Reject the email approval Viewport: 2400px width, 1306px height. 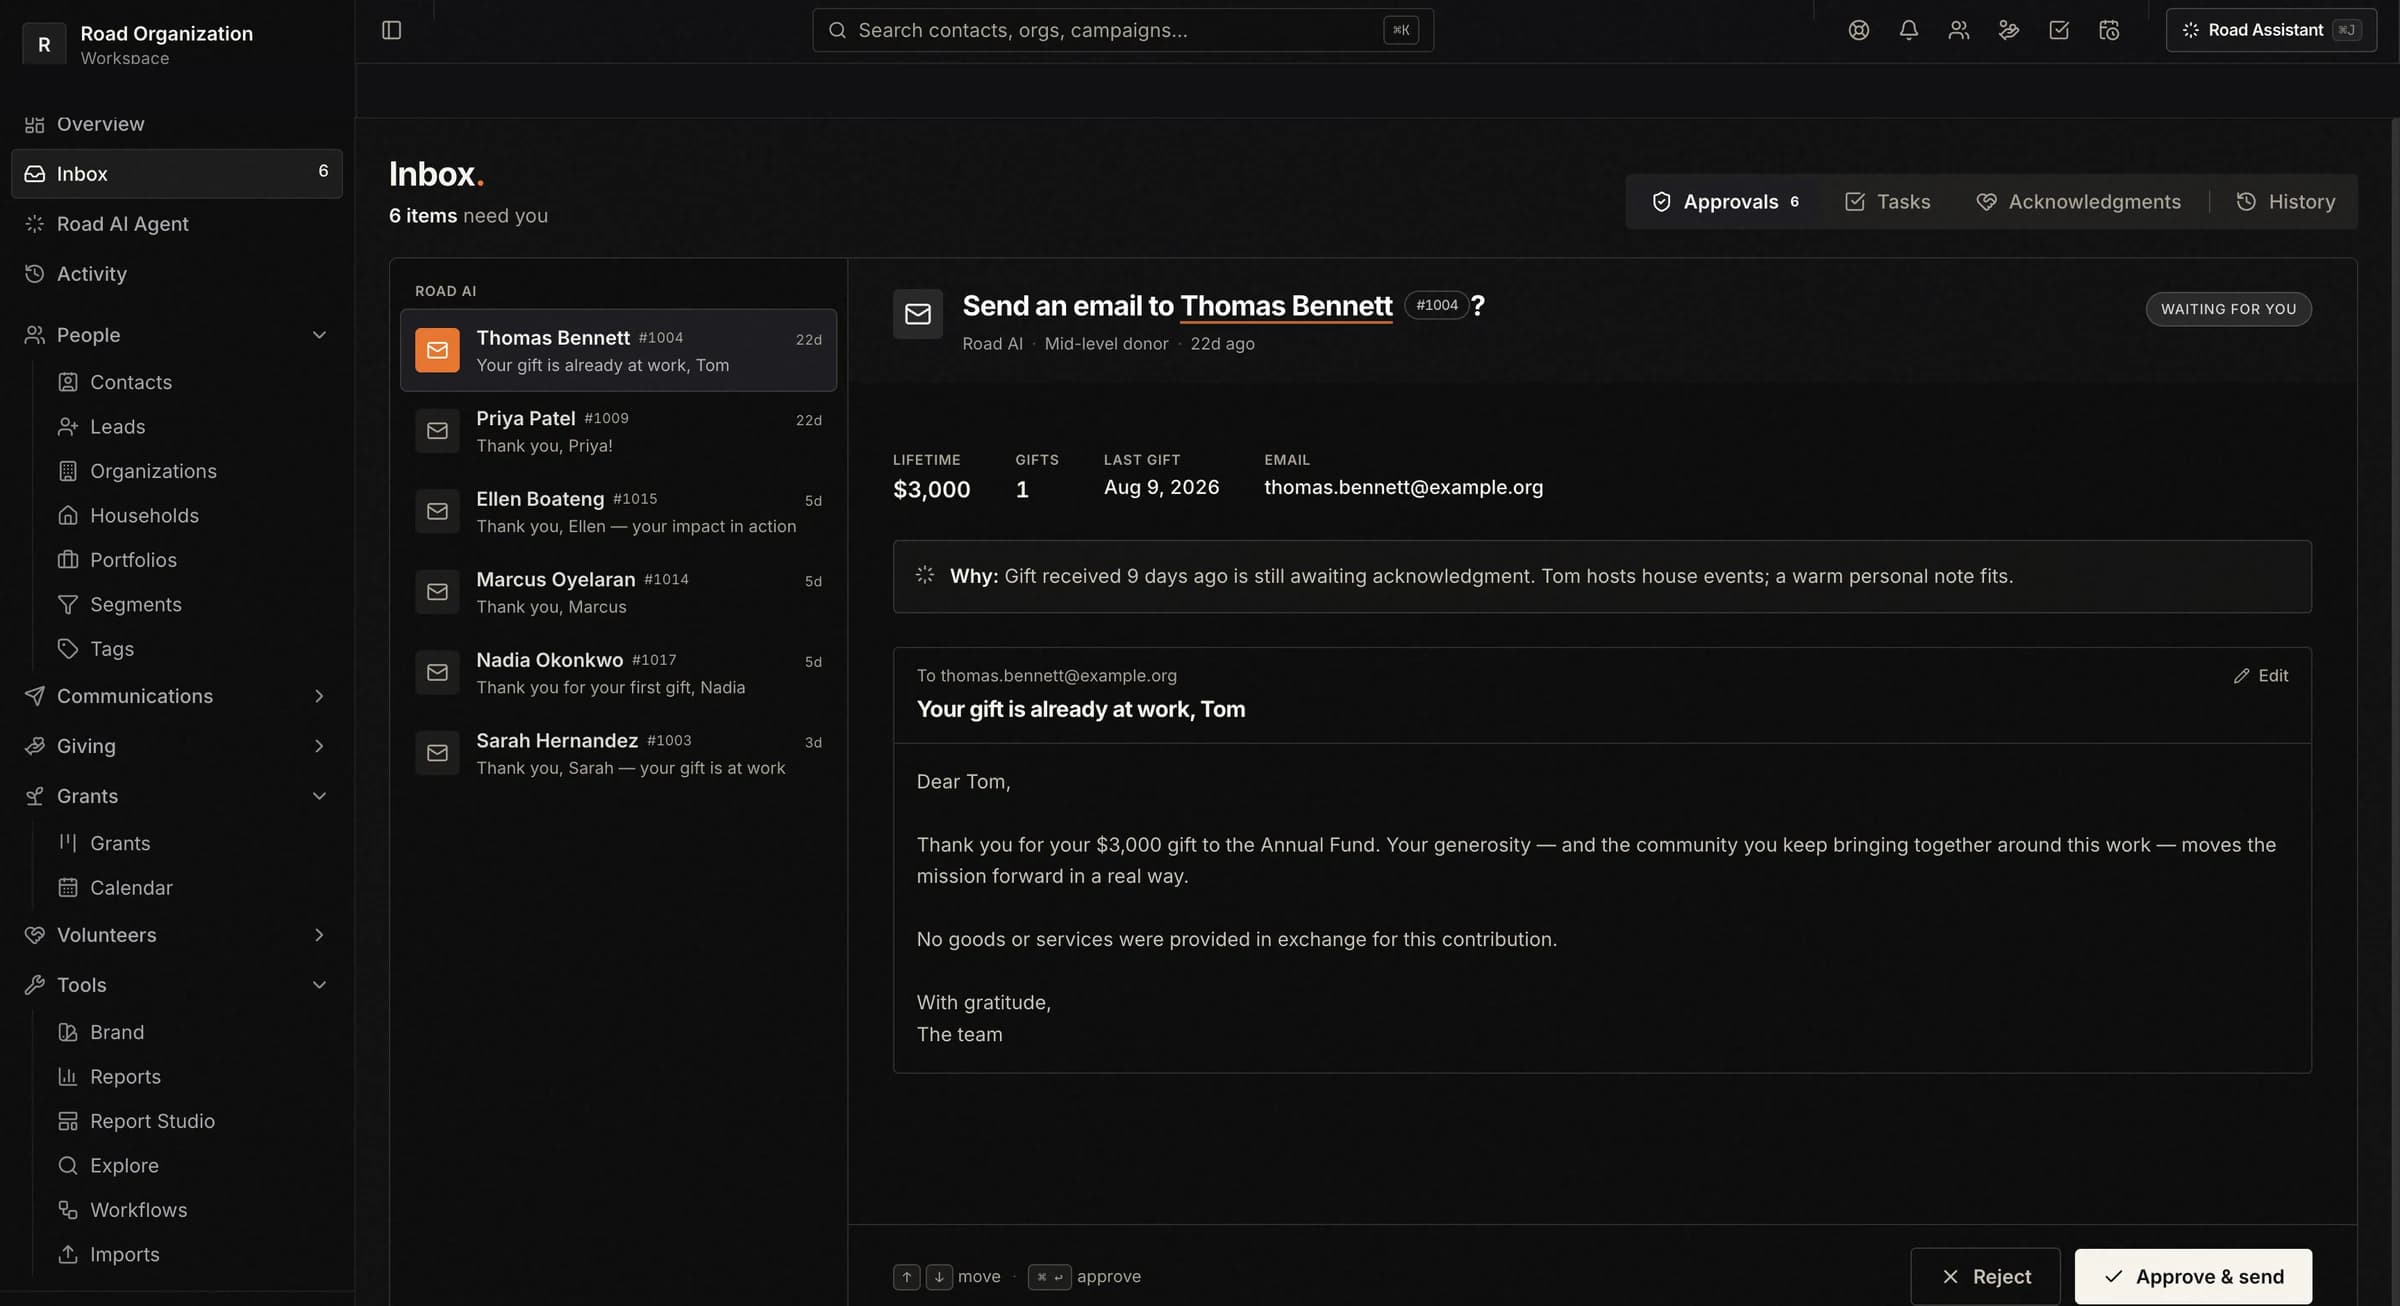[x=1985, y=1276]
